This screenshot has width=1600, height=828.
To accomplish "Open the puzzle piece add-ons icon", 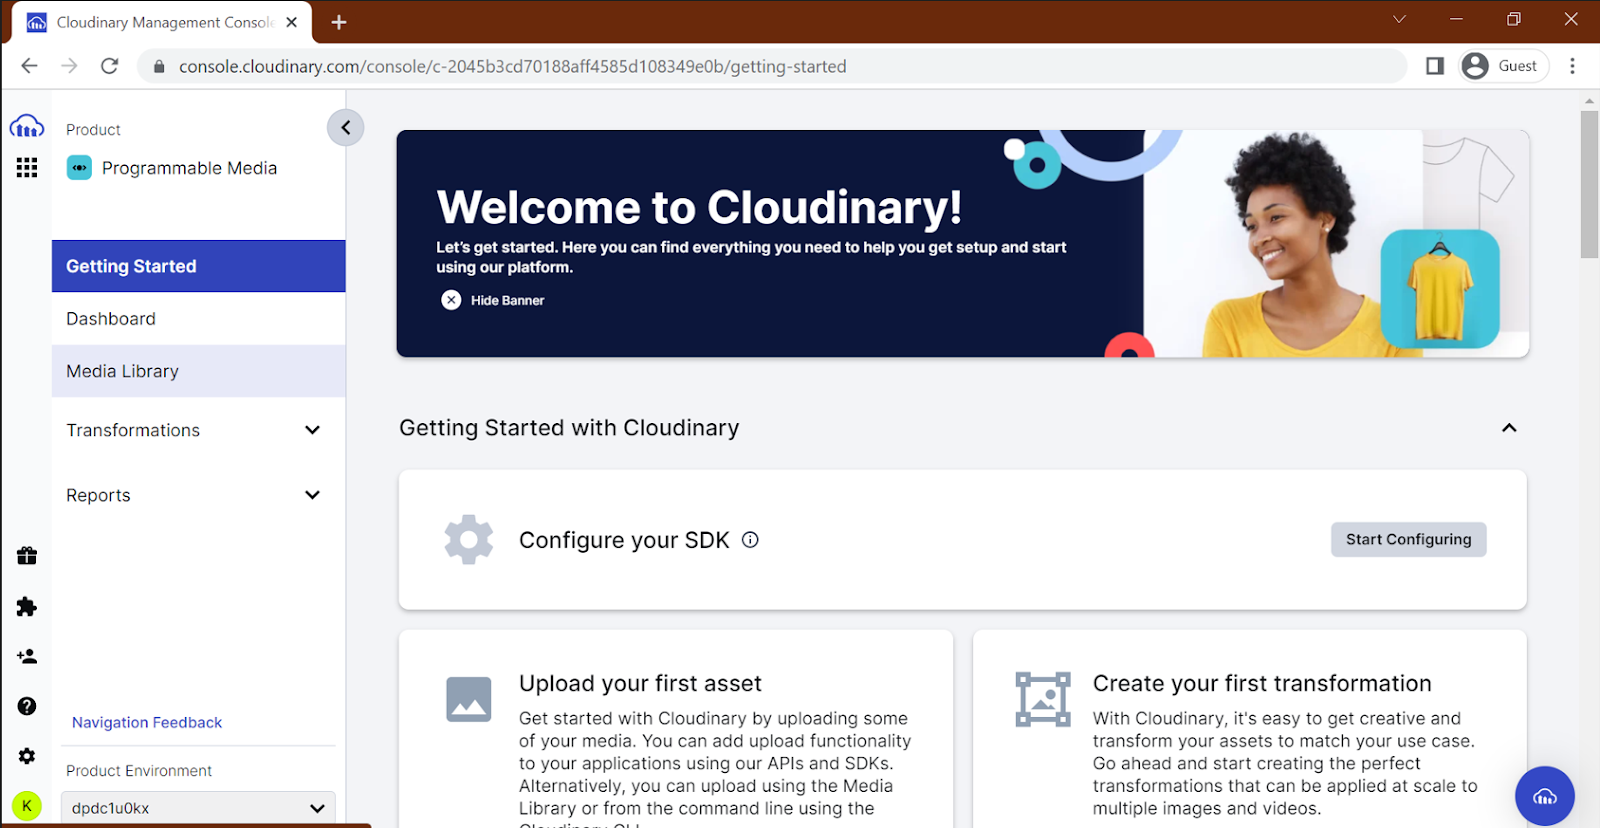I will pos(27,606).
